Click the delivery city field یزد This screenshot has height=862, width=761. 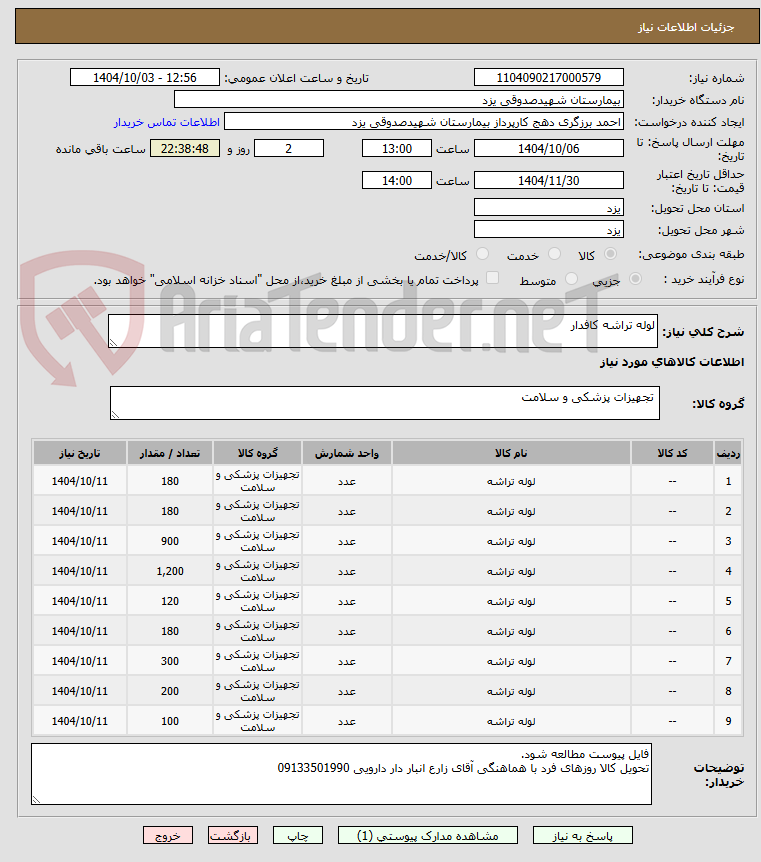click(x=549, y=229)
